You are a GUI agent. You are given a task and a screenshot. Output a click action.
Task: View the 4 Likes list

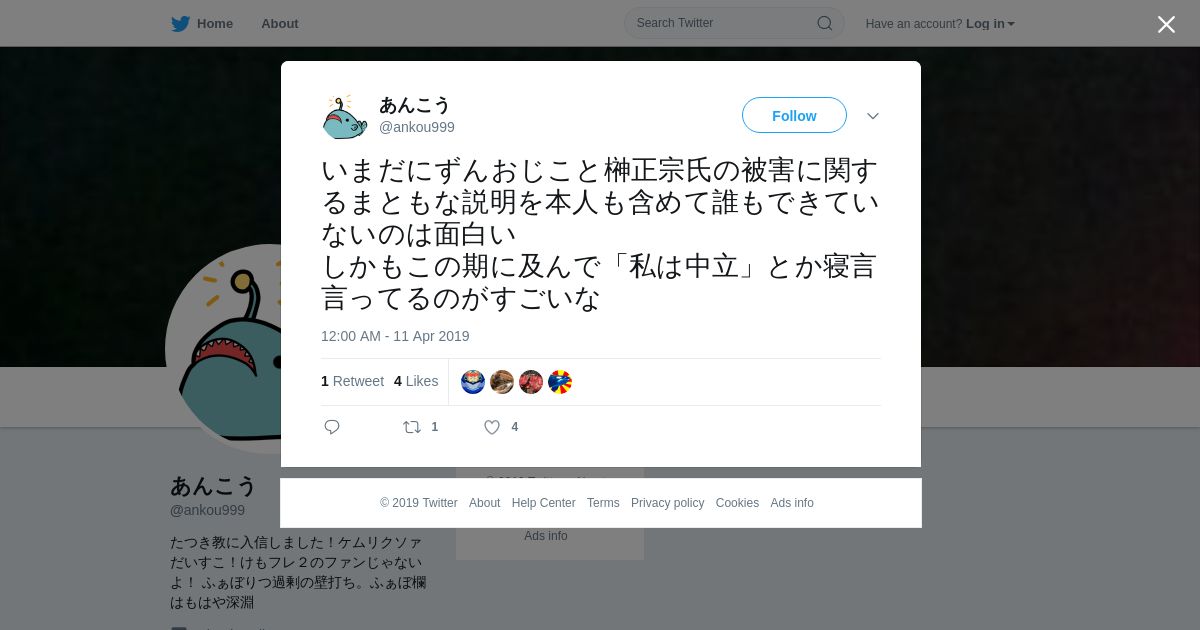pos(416,381)
